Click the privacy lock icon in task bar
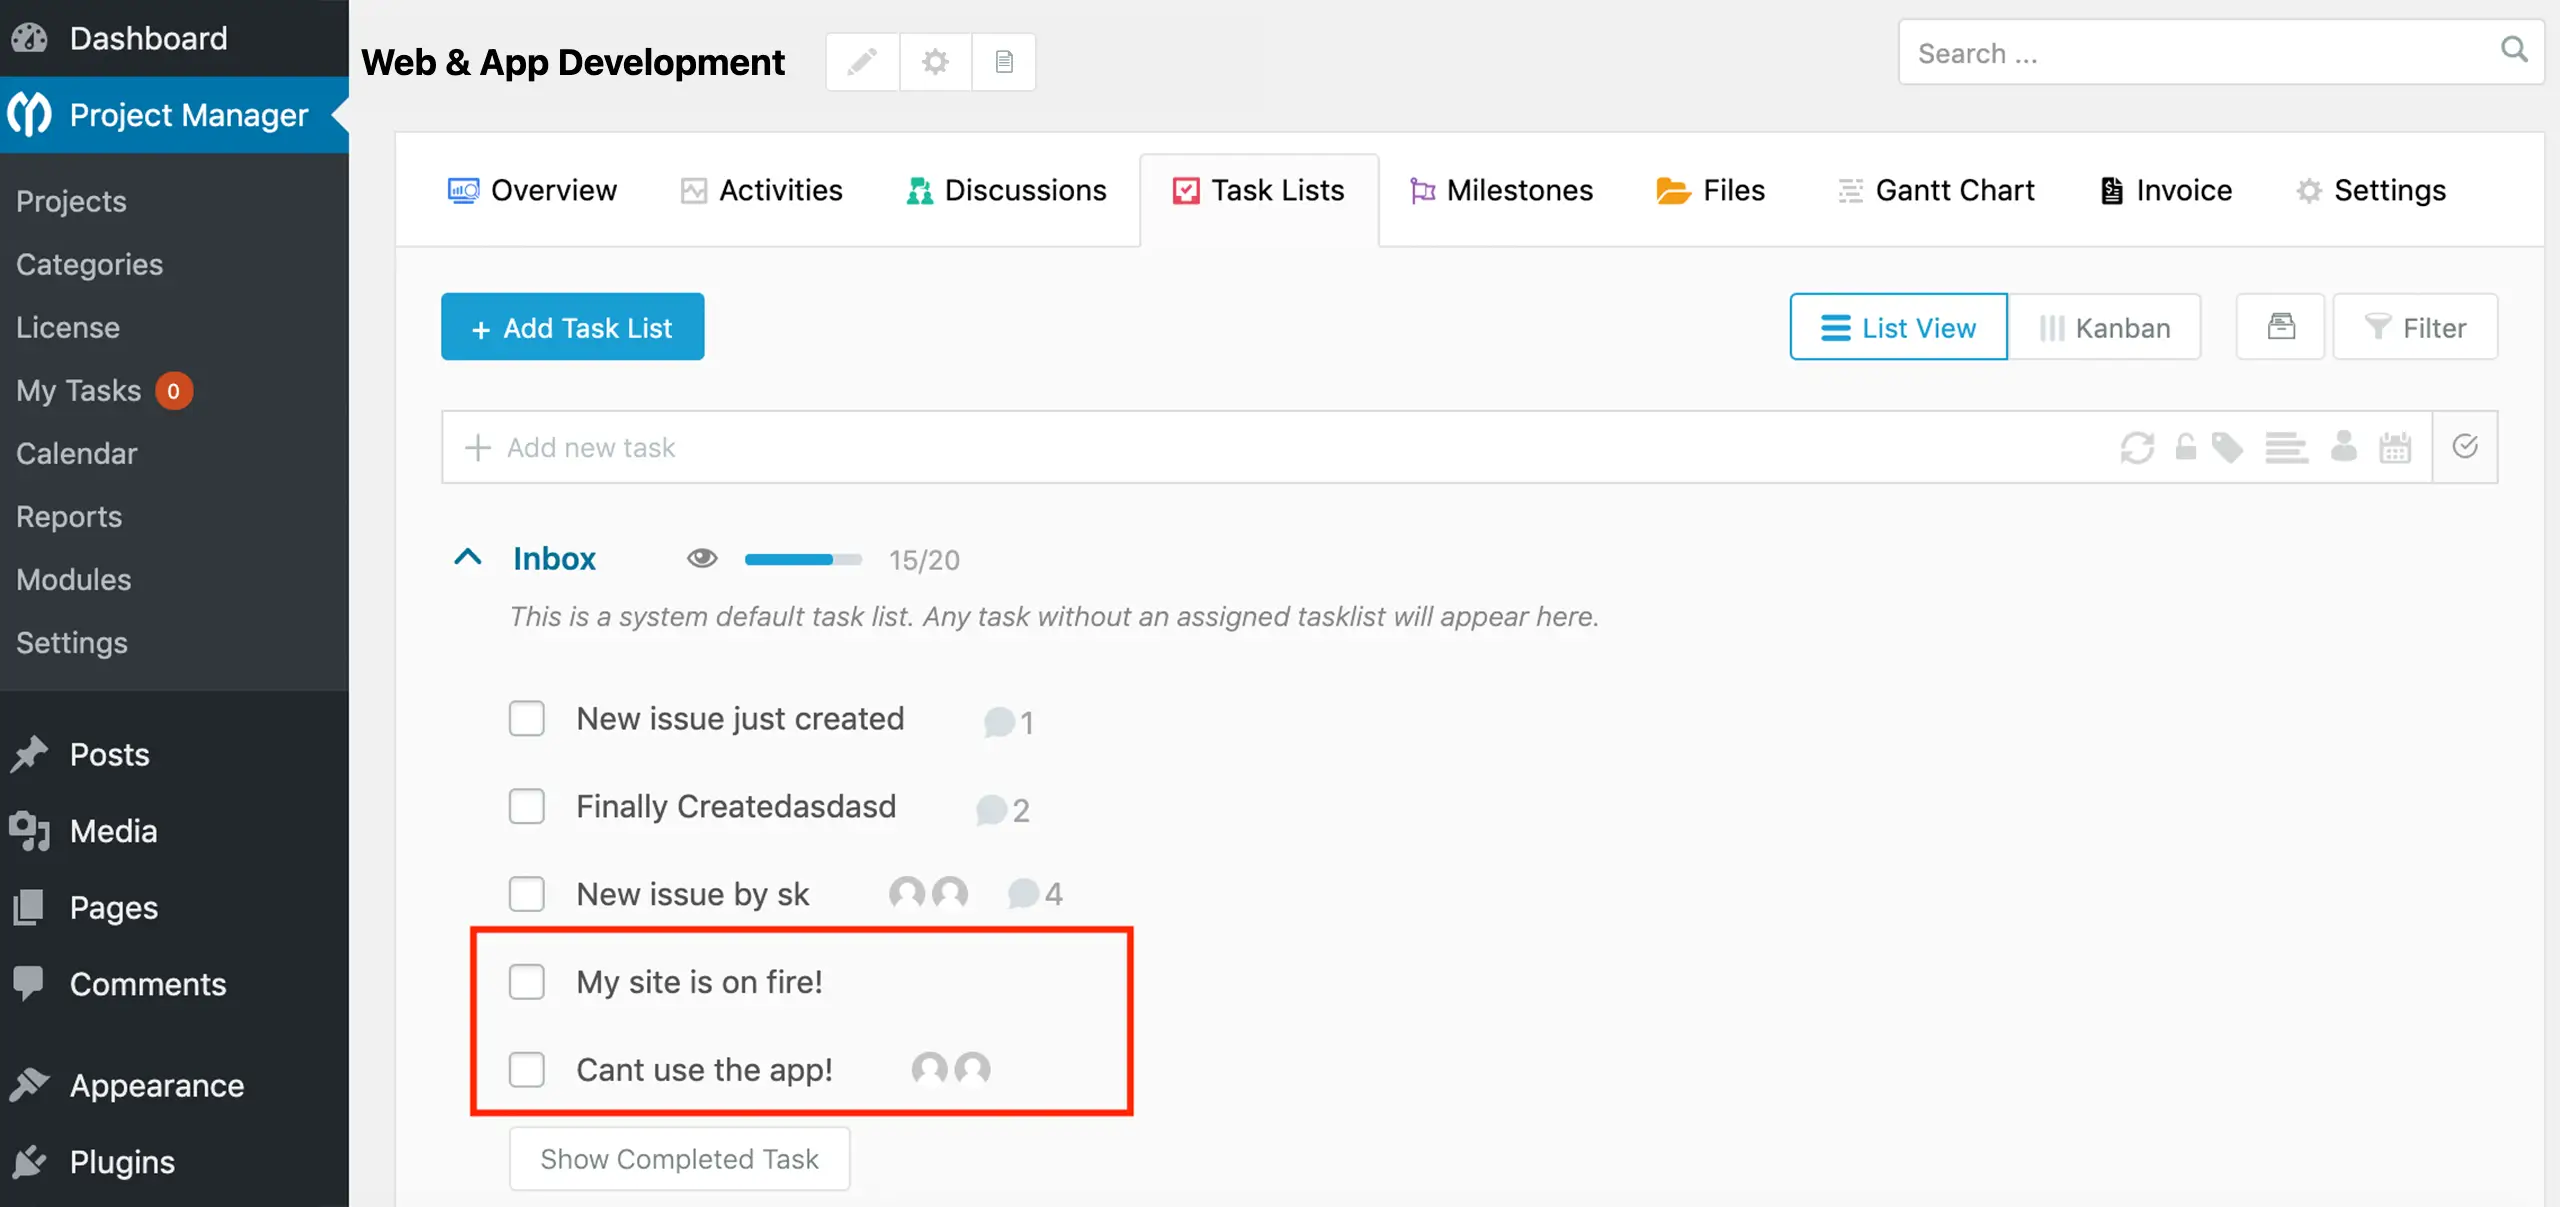 2186,447
